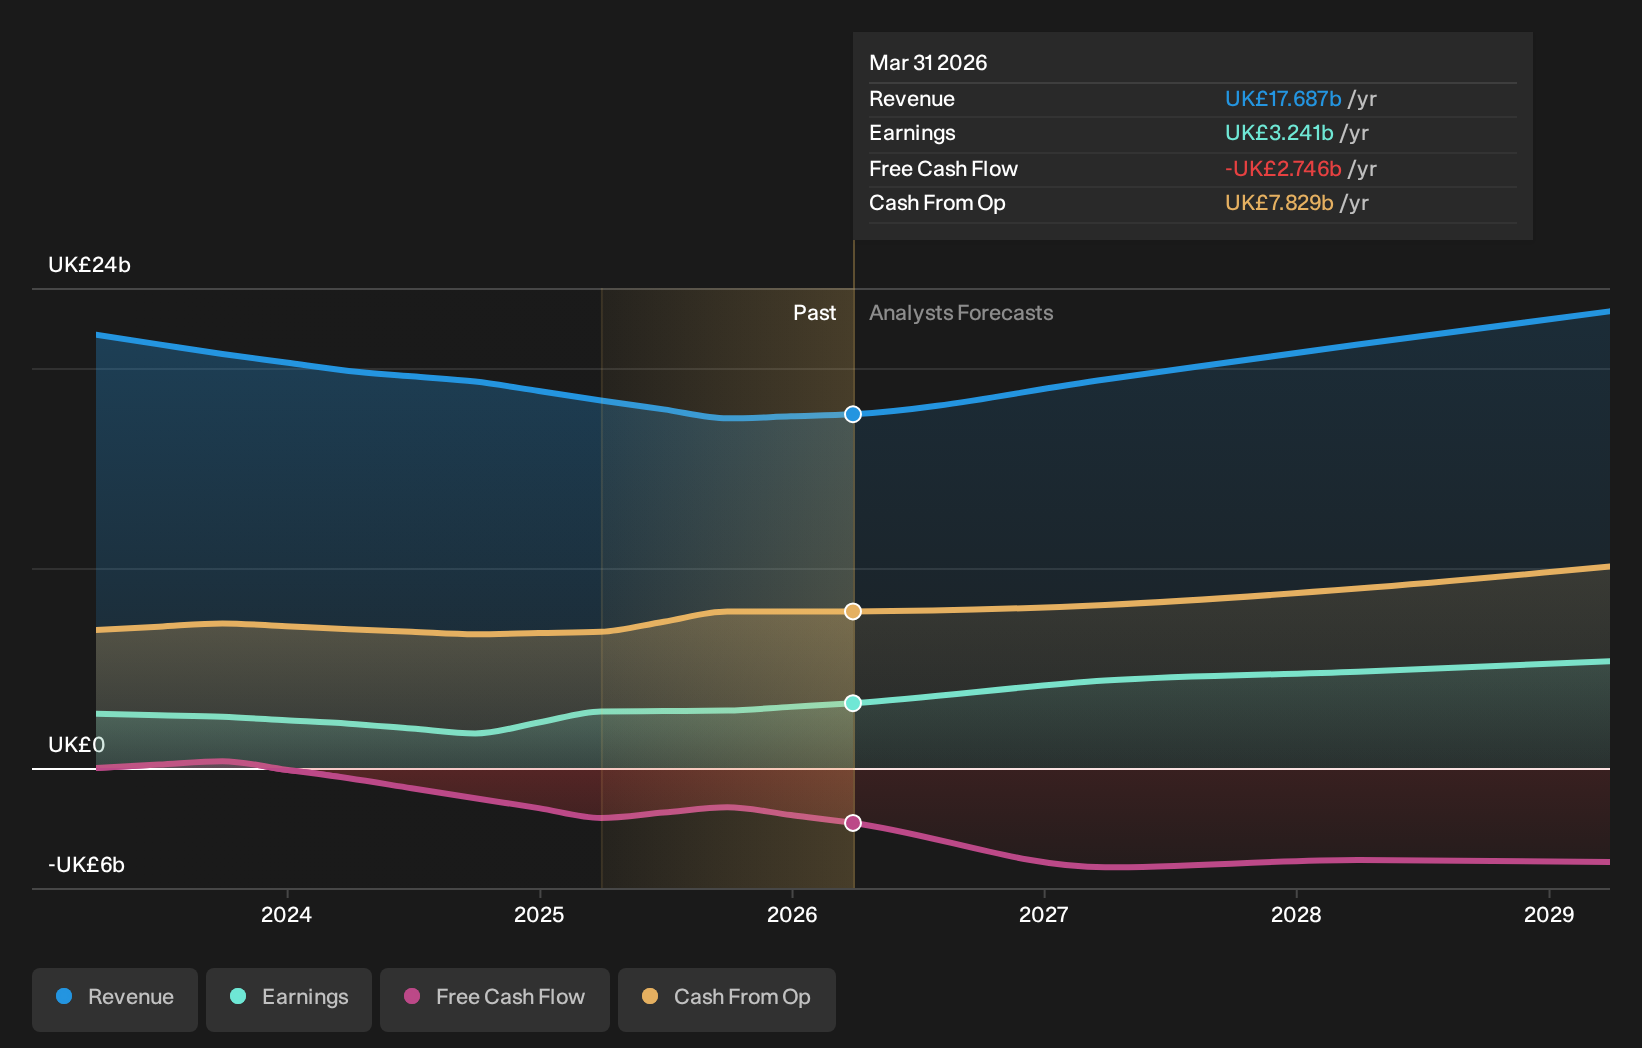Click the -UK£2.746b free cash flow value

(1283, 169)
